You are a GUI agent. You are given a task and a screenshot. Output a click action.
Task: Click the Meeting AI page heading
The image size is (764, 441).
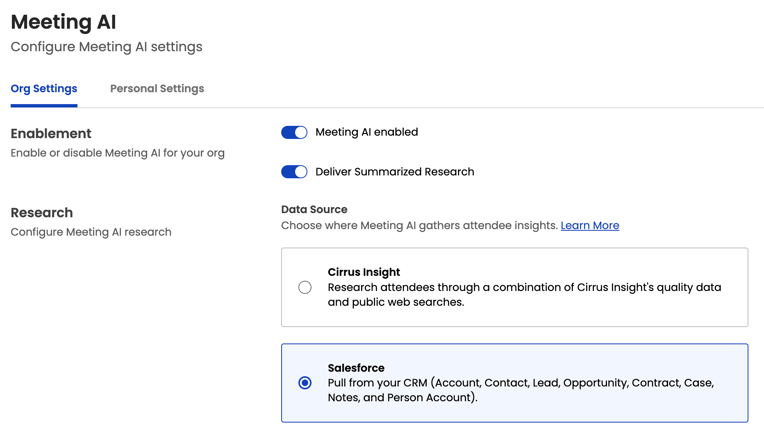click(63, 22)
